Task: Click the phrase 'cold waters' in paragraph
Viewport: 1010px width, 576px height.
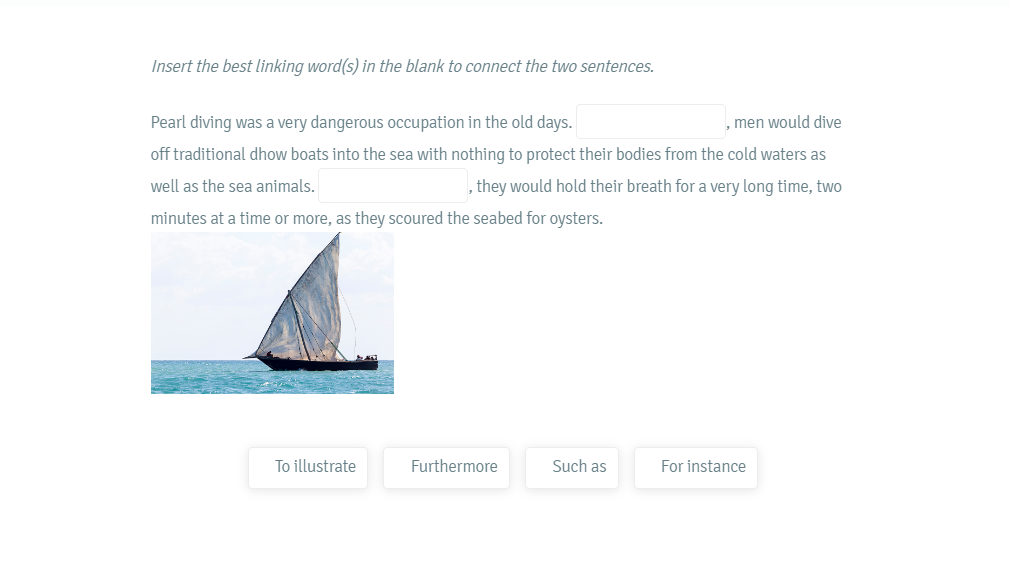Action: point(767,155)
